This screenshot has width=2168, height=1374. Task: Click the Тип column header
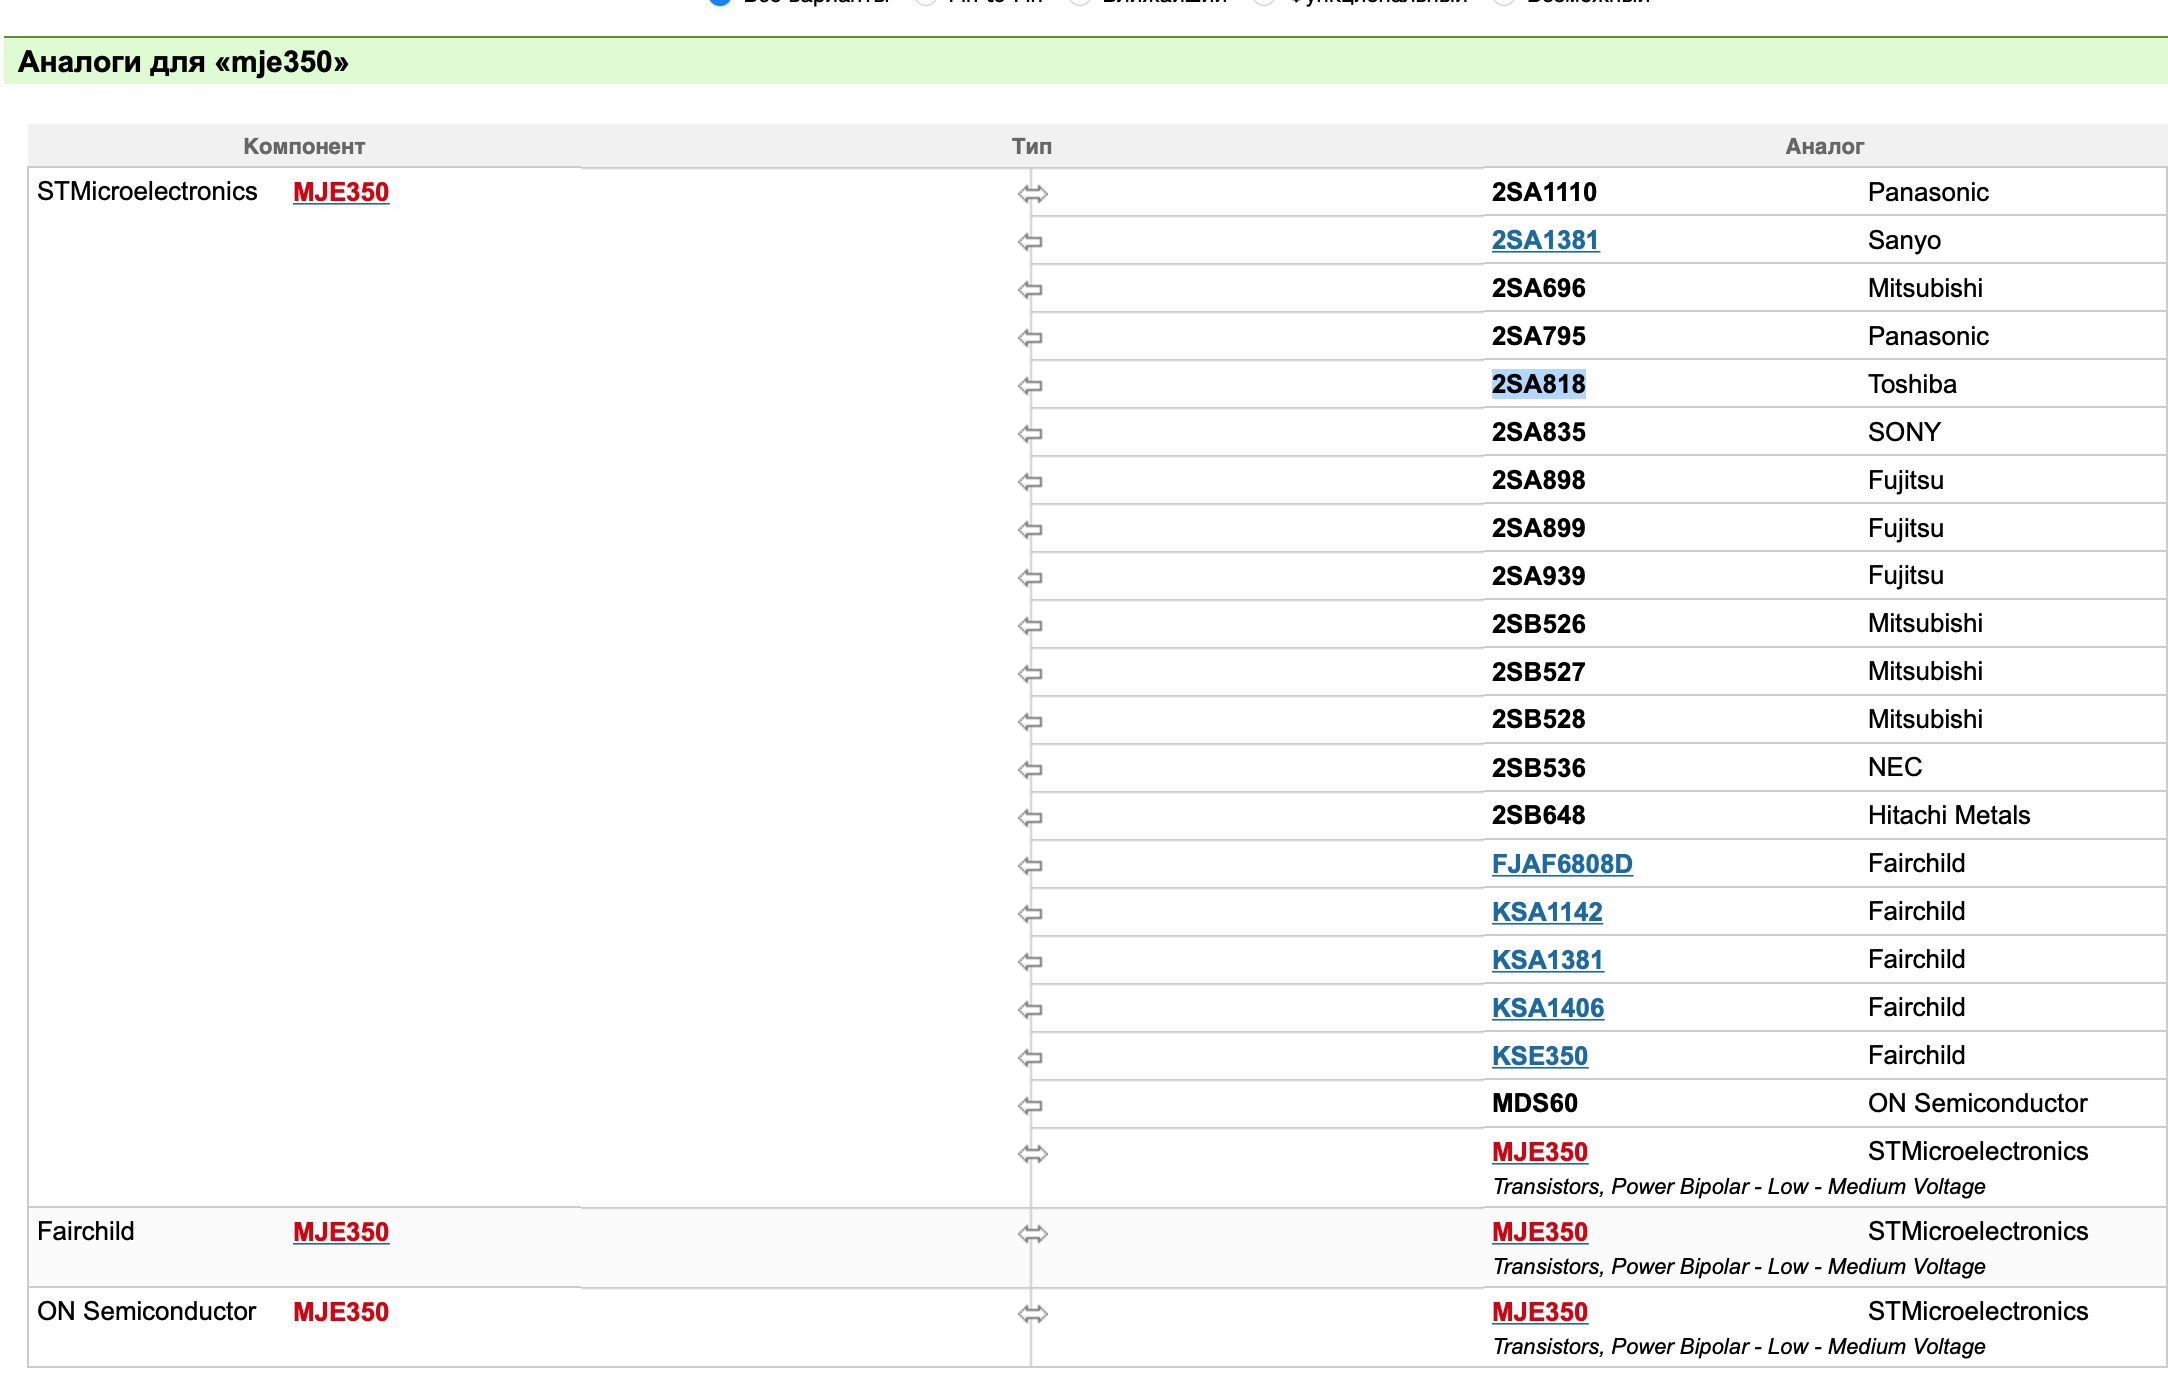[x=1031, y=146]
